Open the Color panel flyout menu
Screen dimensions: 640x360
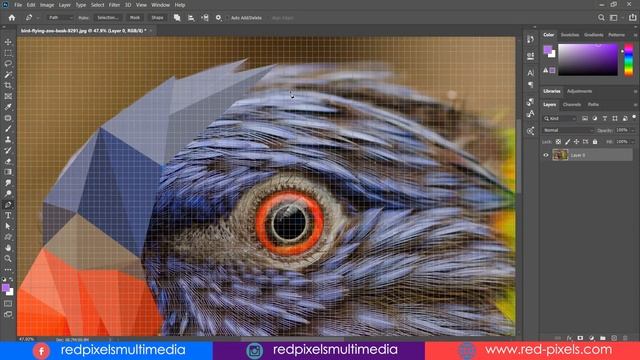click(635, 35)
